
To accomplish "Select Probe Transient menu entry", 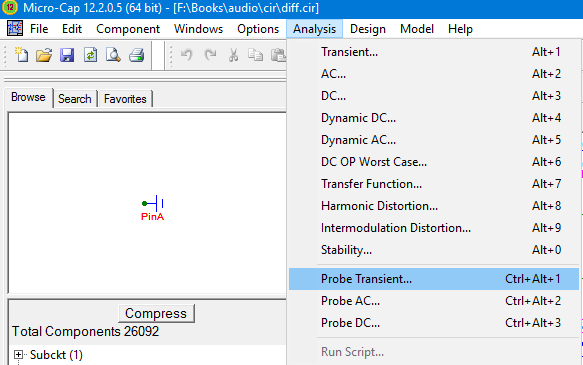I will pos(434,279).
